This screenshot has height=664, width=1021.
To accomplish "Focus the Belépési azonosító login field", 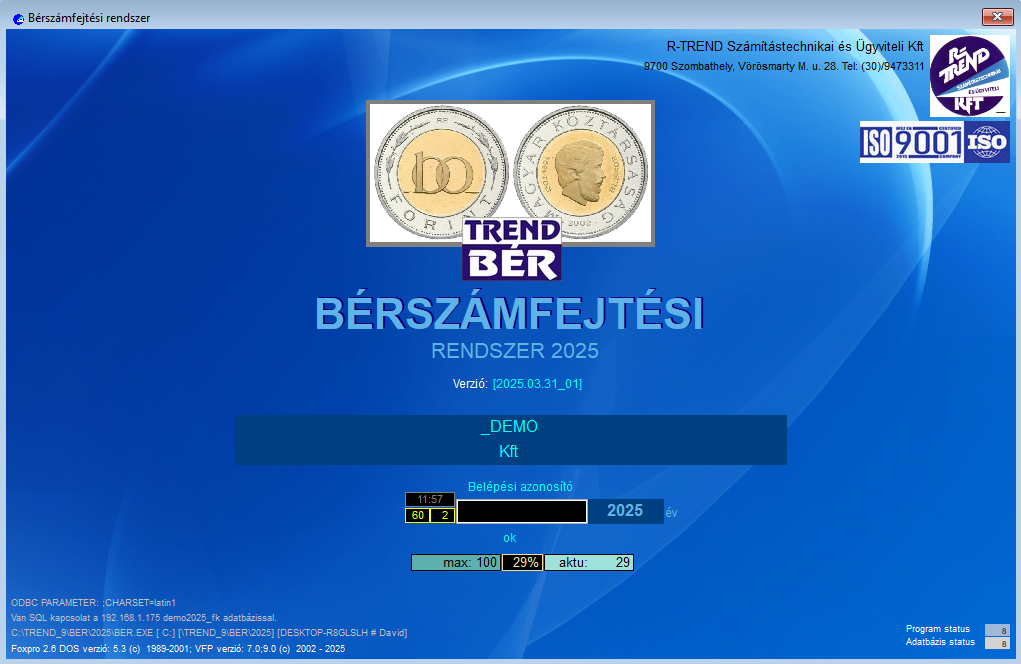I will 522,511.
